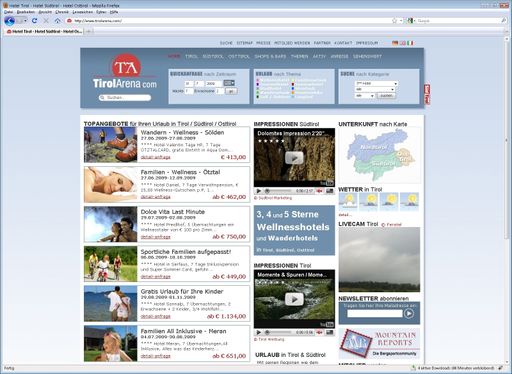512x374 pixels.
Task: Open the SÜDTIROL navigation item
Action: [213, 56]
